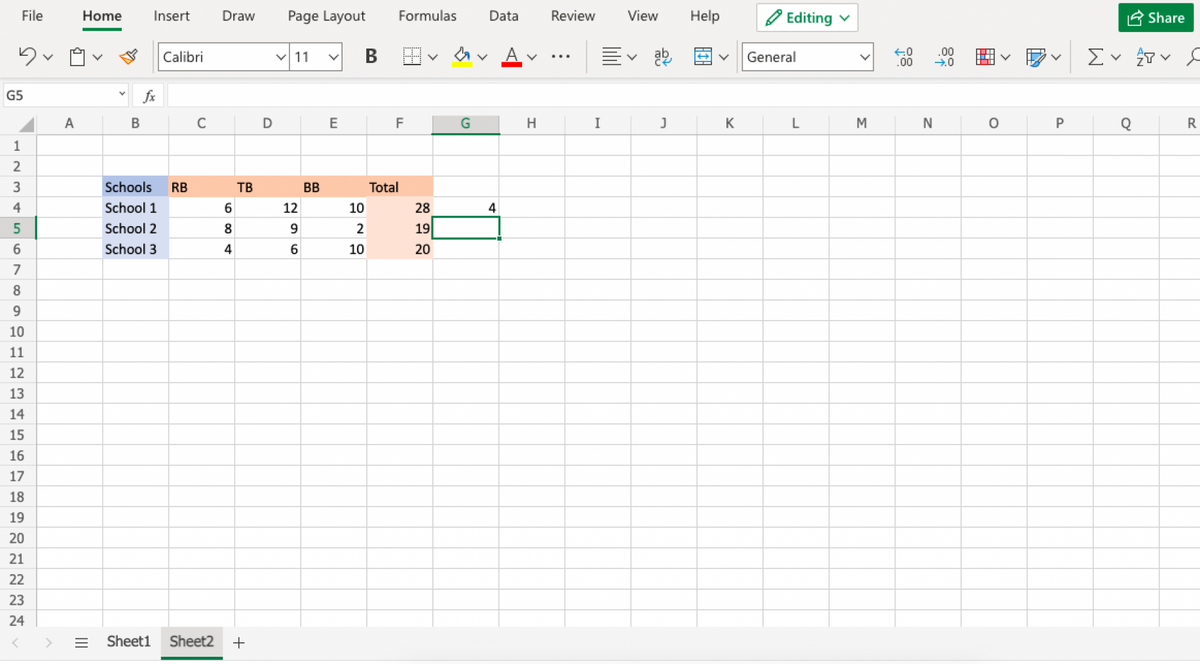
Task: Select row 5 header
Action: coord(17,228)
